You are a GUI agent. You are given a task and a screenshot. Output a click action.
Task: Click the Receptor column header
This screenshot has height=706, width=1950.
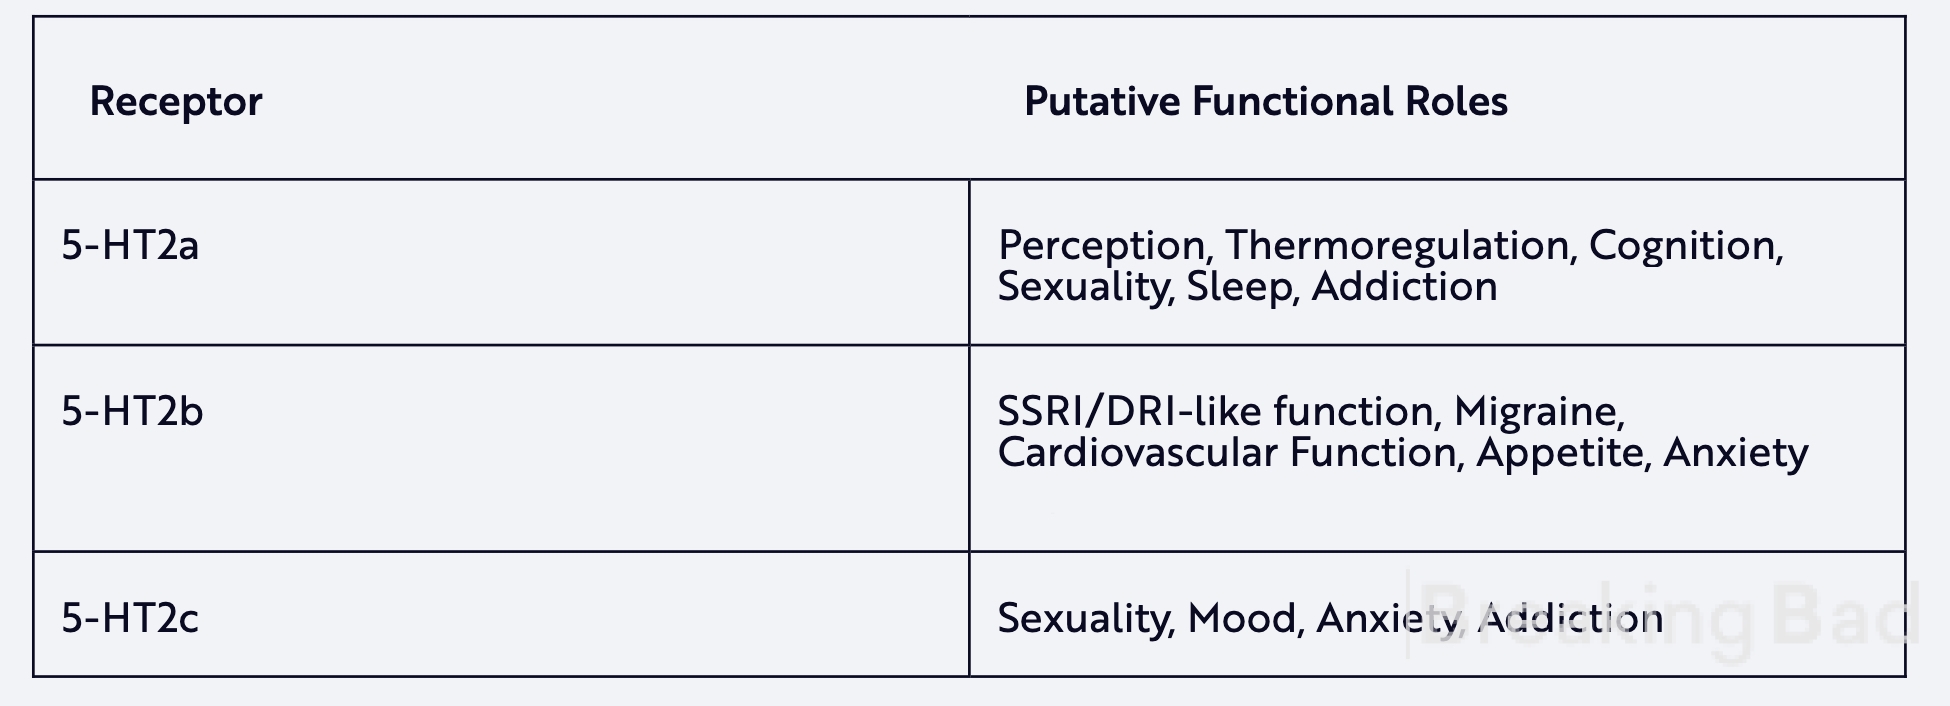click(x=176, y=102)
